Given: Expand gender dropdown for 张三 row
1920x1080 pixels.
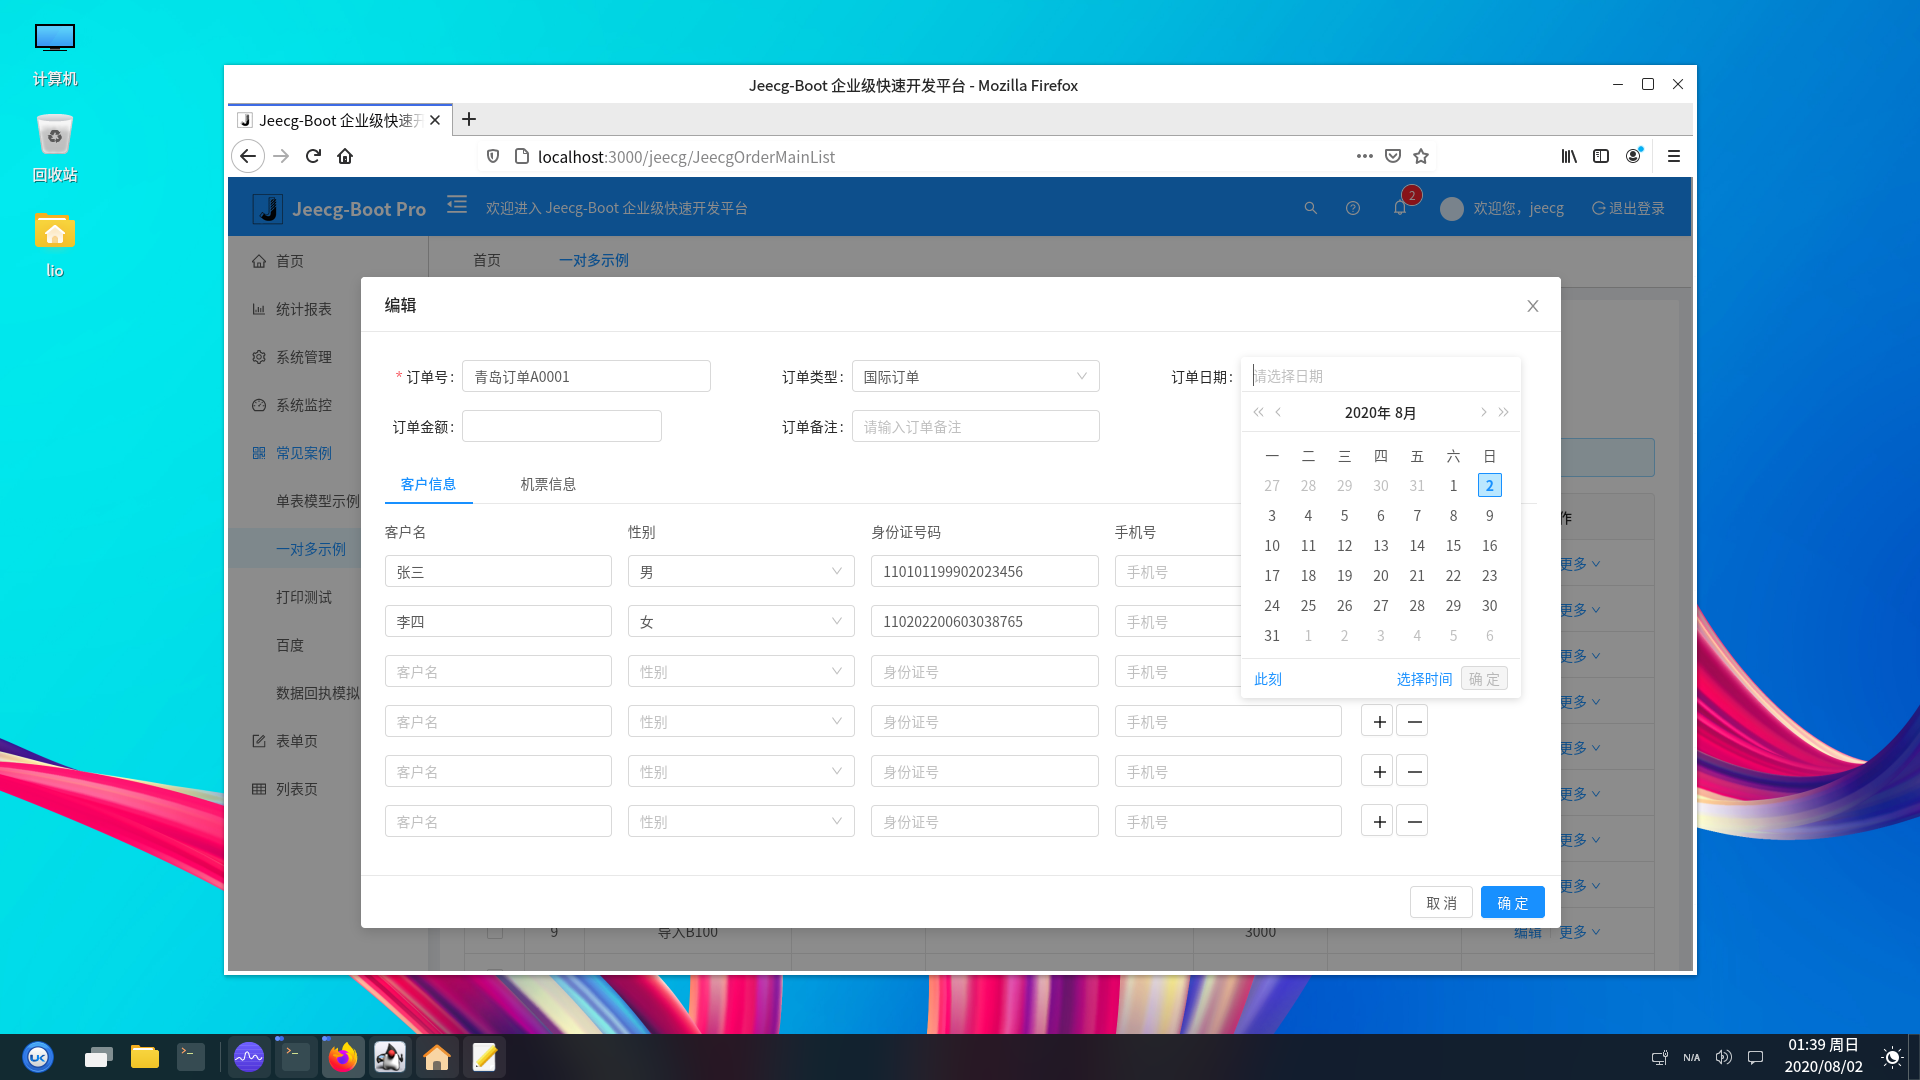Looking at the screenshot, I should [x=741, y=572].
